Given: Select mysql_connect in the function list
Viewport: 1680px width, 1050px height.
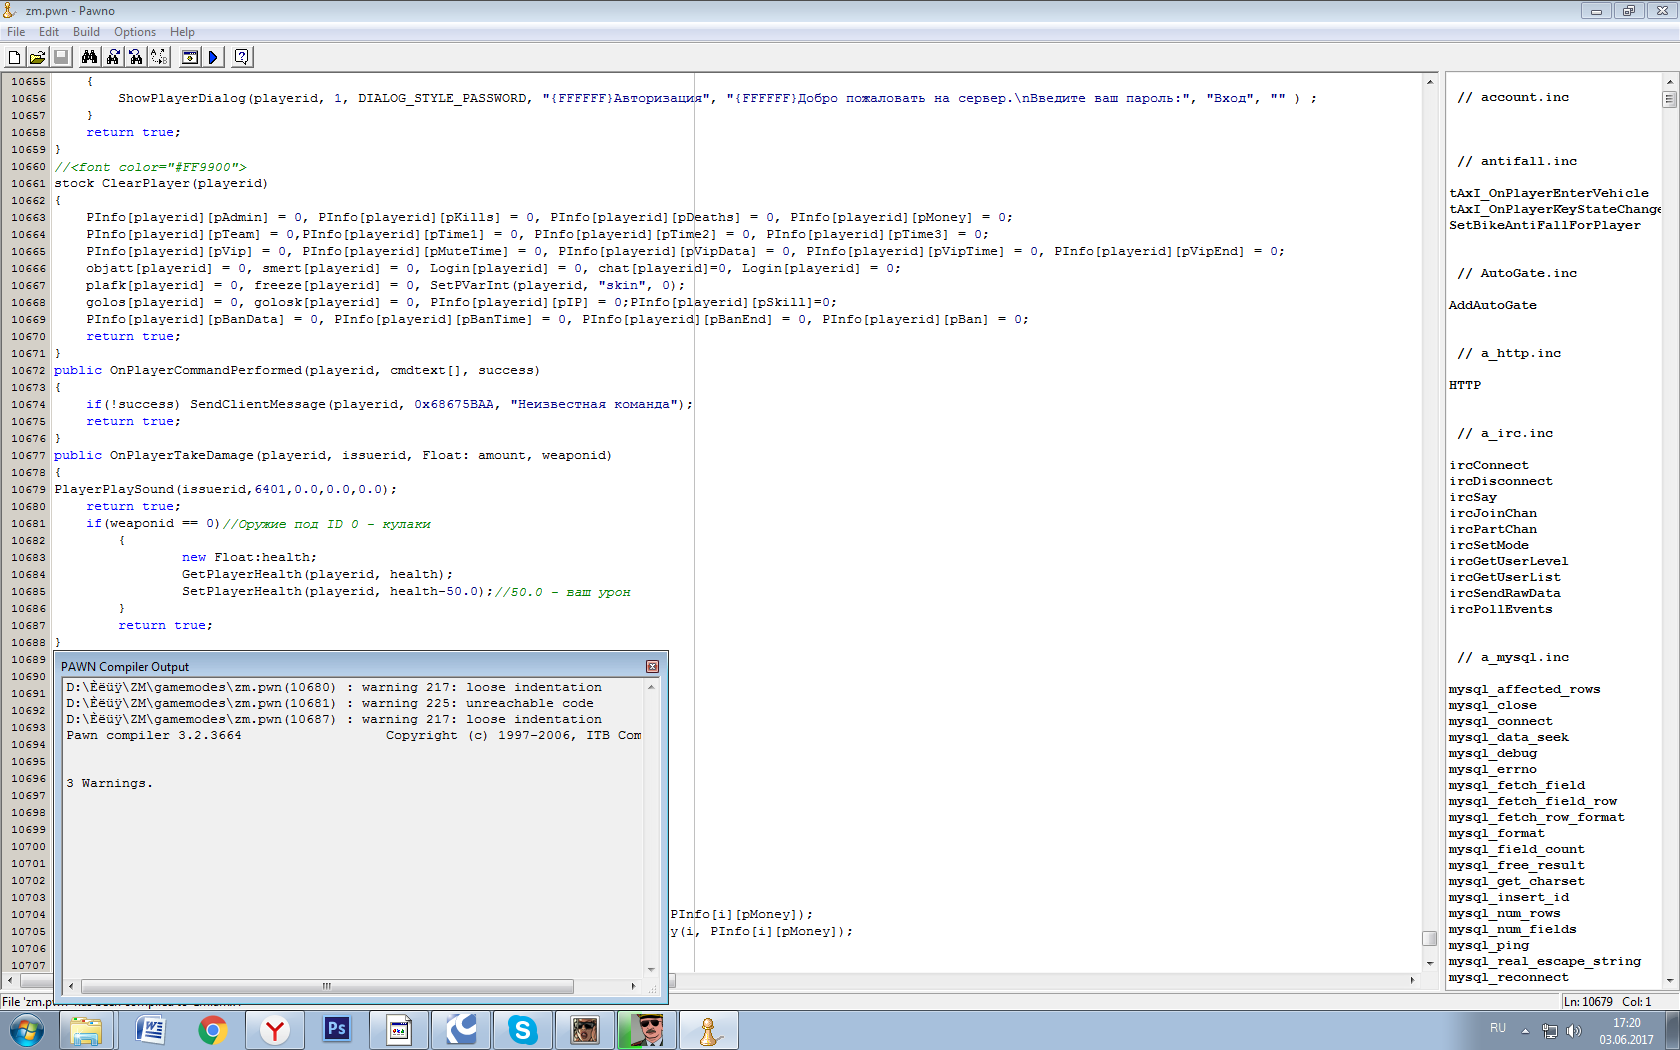Looking at the screenshot, I should [x=1500, y=721].
